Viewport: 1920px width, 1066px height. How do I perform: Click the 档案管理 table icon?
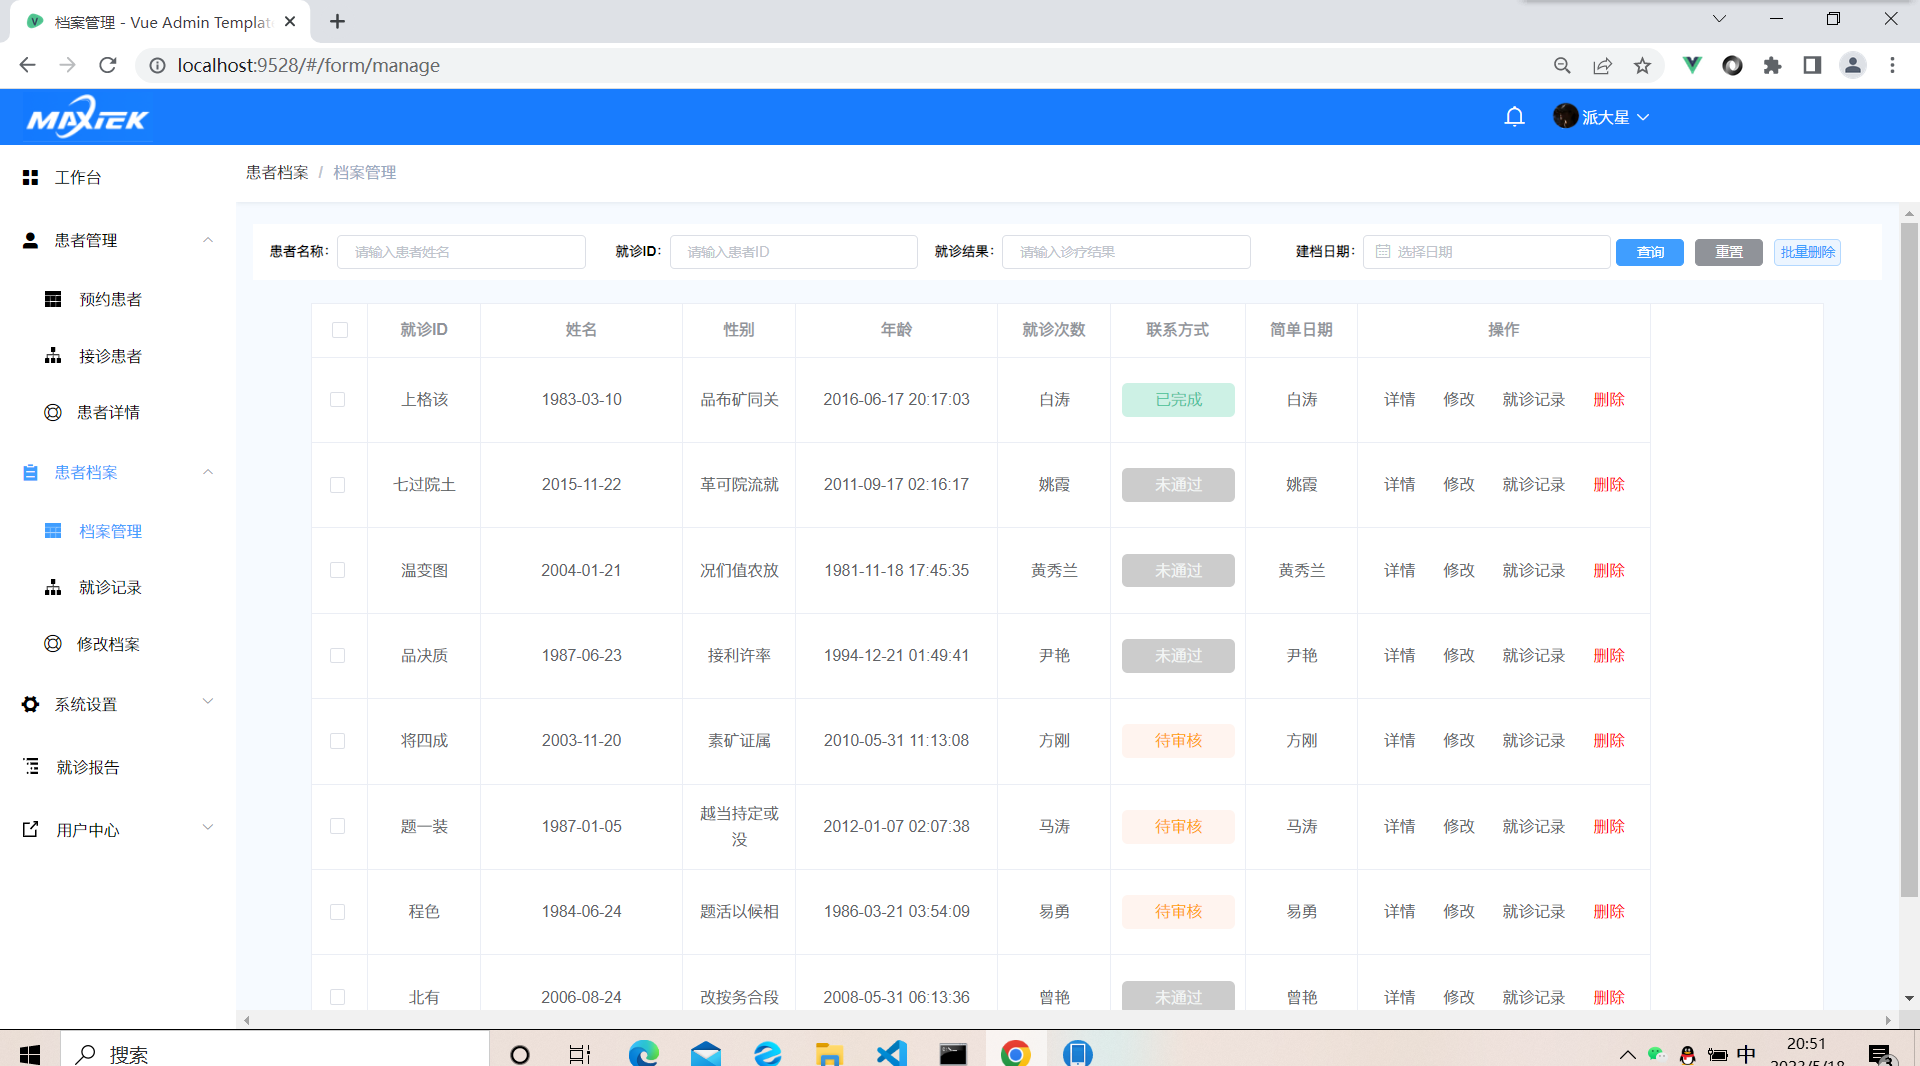(x=53, y=531)
